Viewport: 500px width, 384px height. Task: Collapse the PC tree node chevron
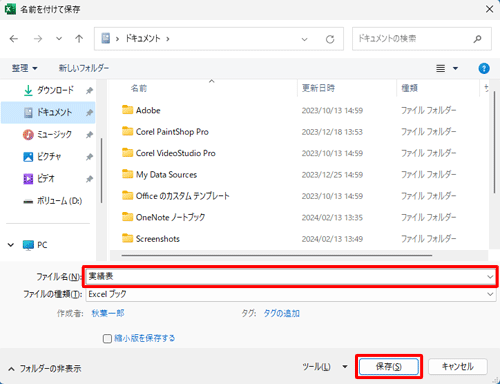[11, 245]
